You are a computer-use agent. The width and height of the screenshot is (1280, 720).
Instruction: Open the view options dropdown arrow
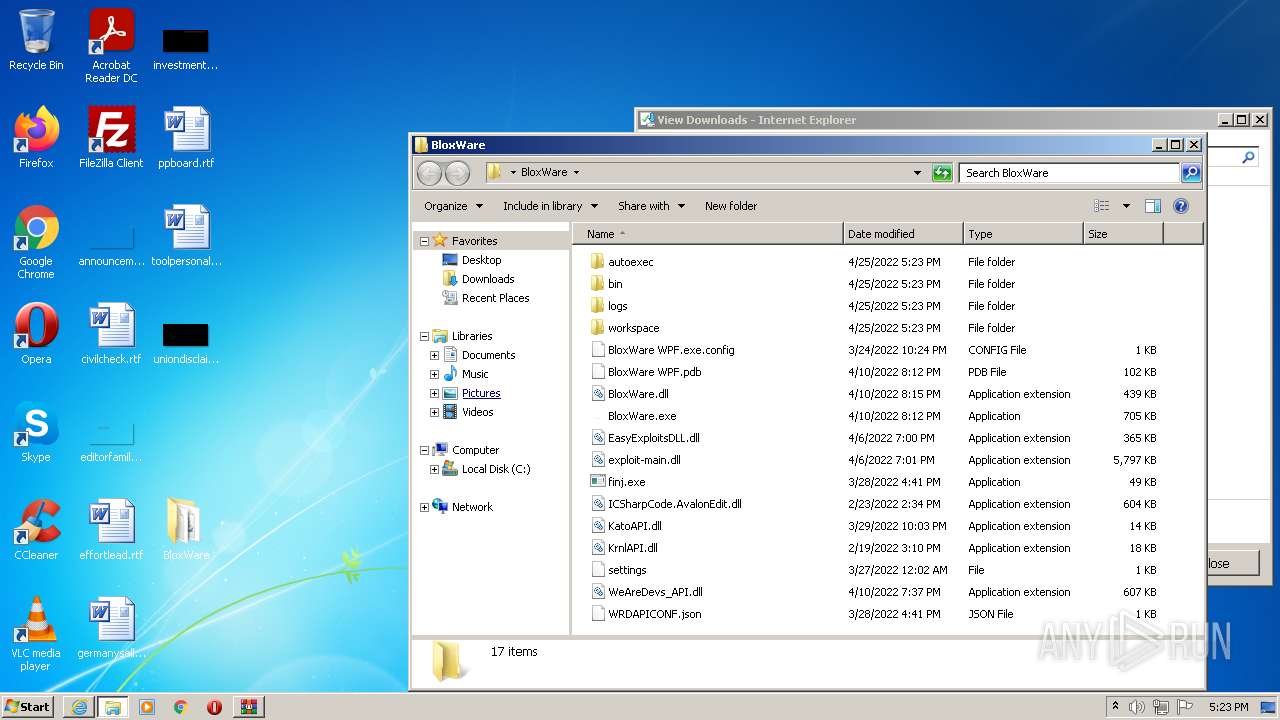(x=1126, y=206)
